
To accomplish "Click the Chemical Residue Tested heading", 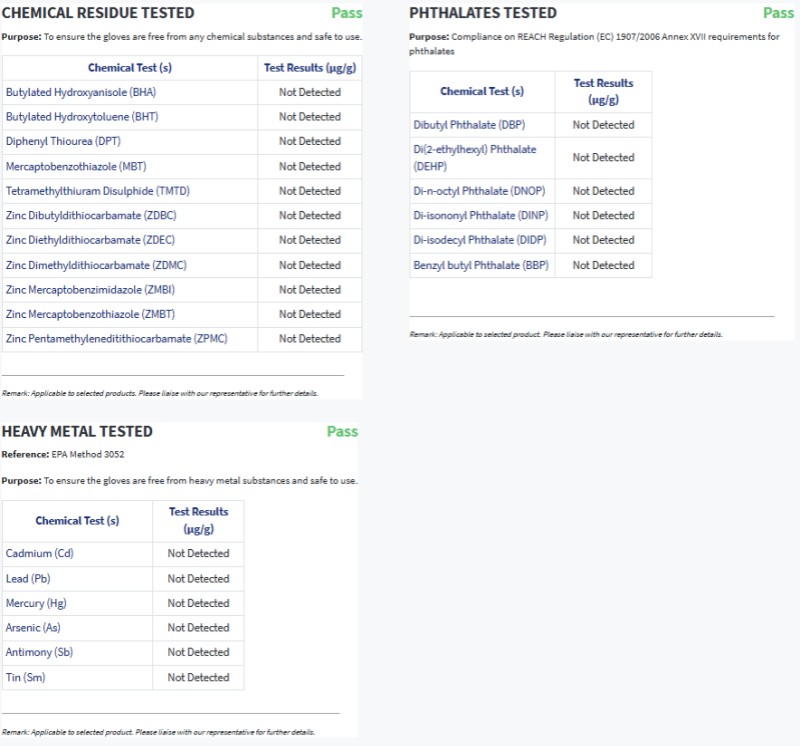I will (x=98, y=13).
